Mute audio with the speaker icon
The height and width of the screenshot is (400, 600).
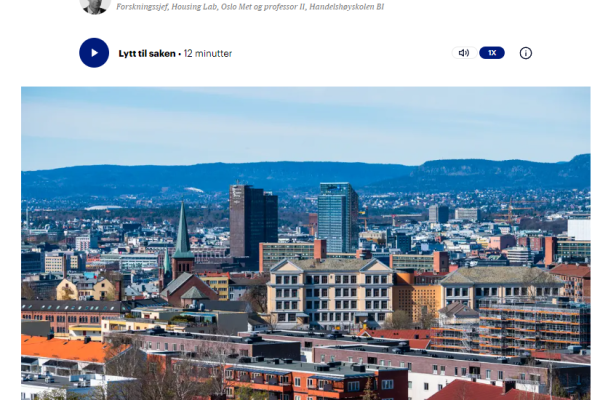point(464,53)
